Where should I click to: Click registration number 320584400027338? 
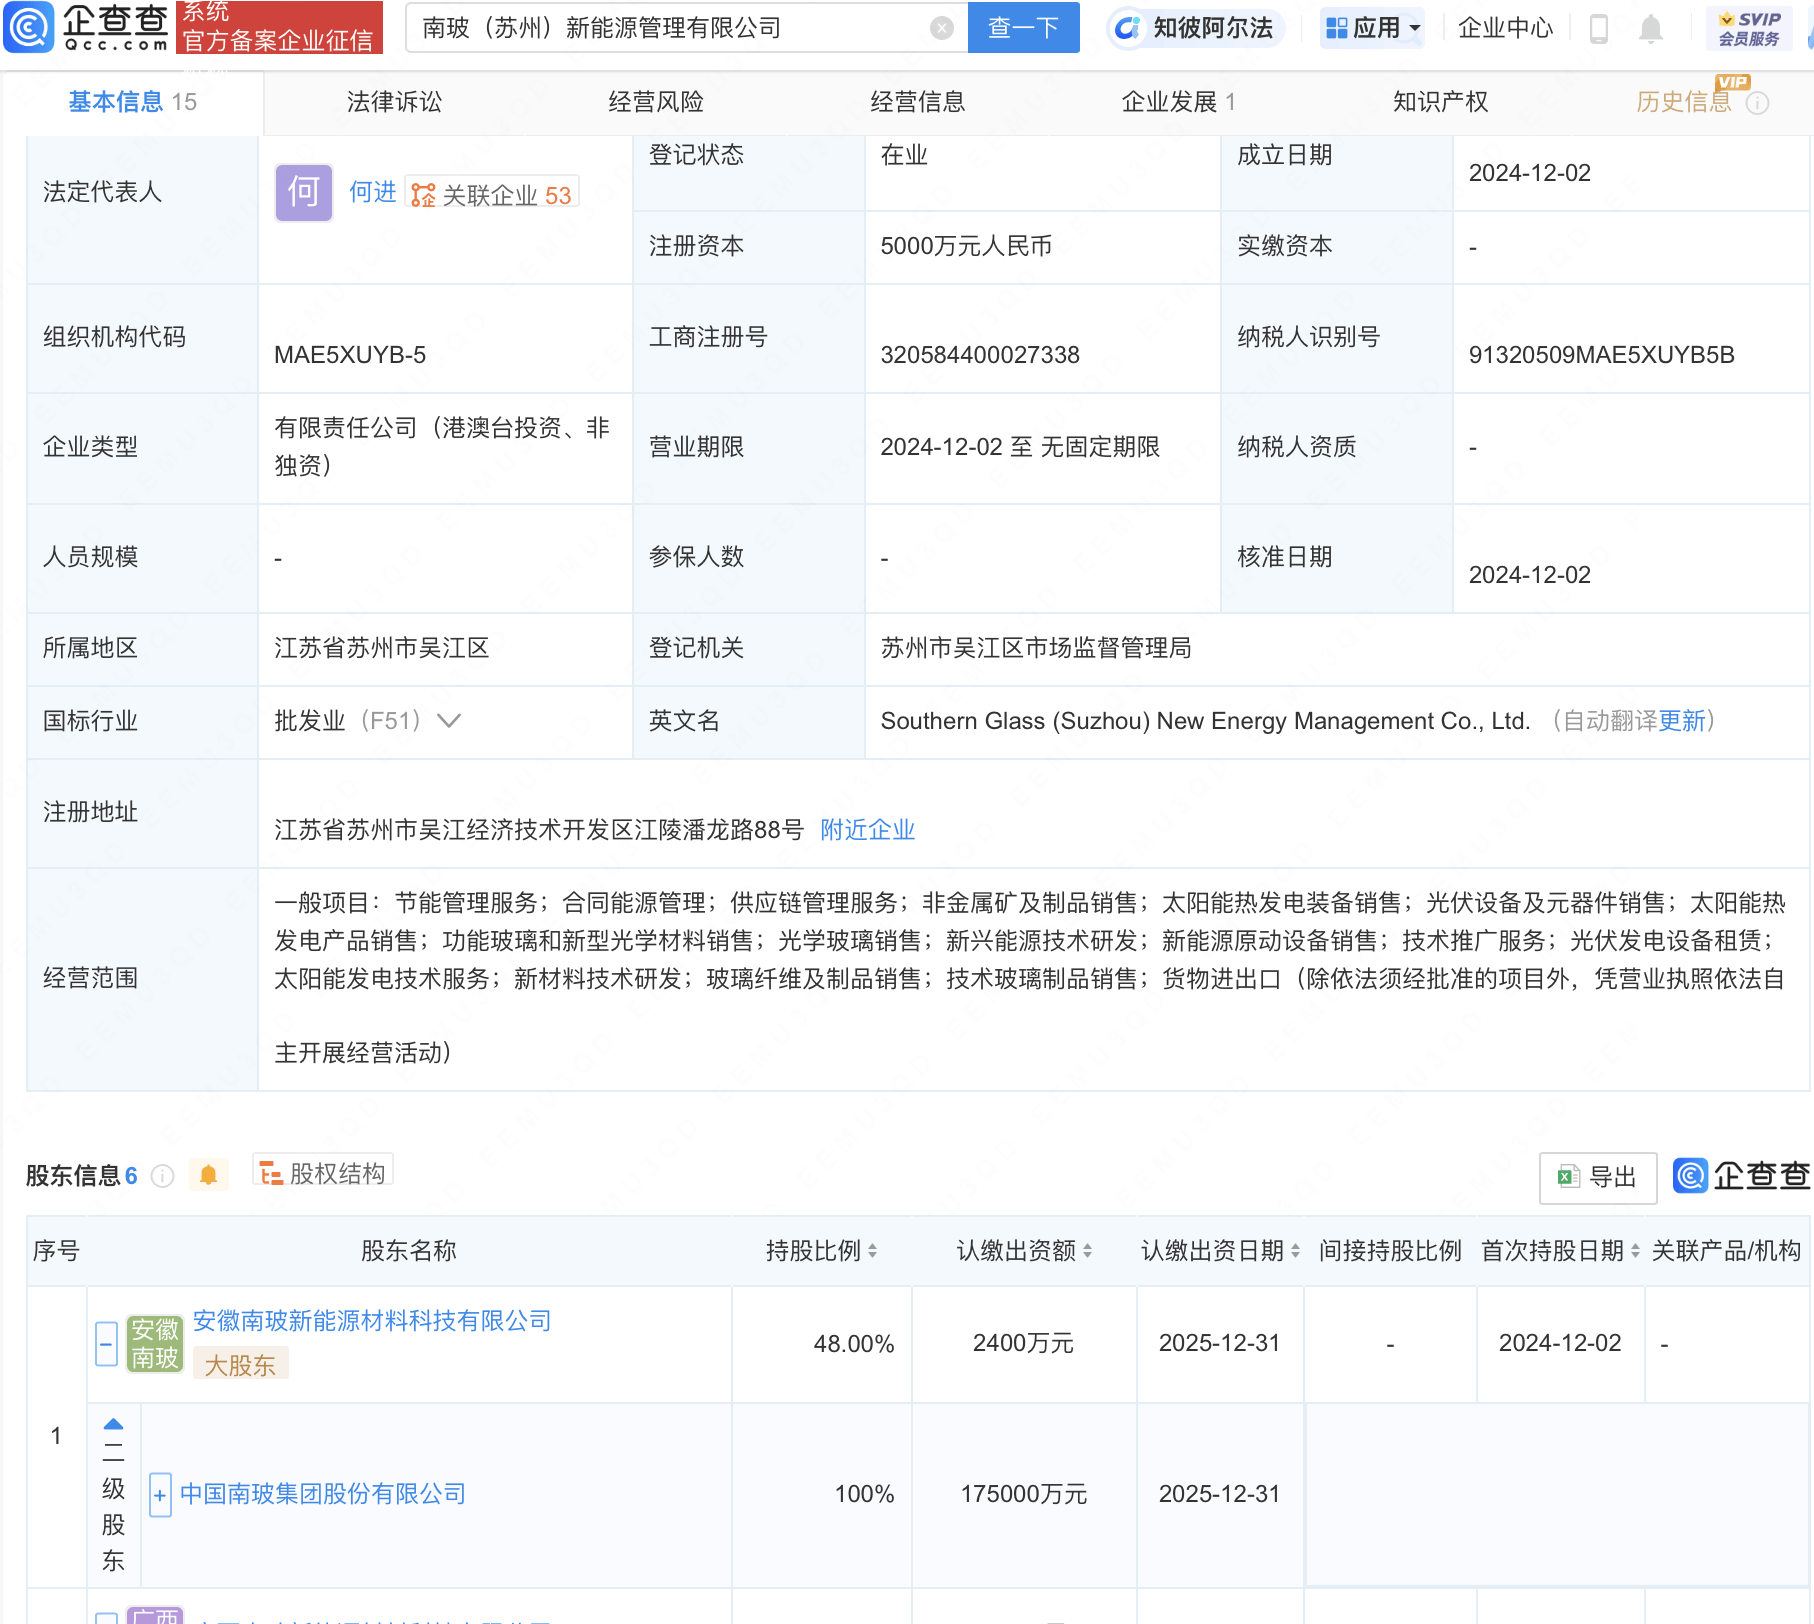(980, 355)
